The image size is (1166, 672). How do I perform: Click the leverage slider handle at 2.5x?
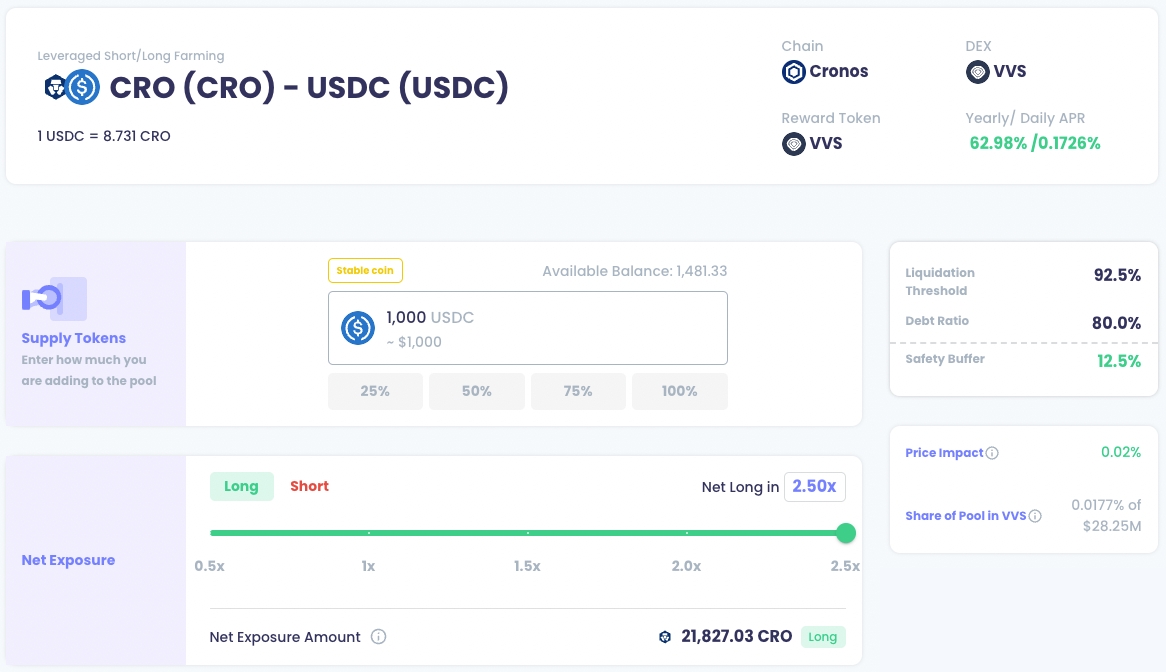845,533
